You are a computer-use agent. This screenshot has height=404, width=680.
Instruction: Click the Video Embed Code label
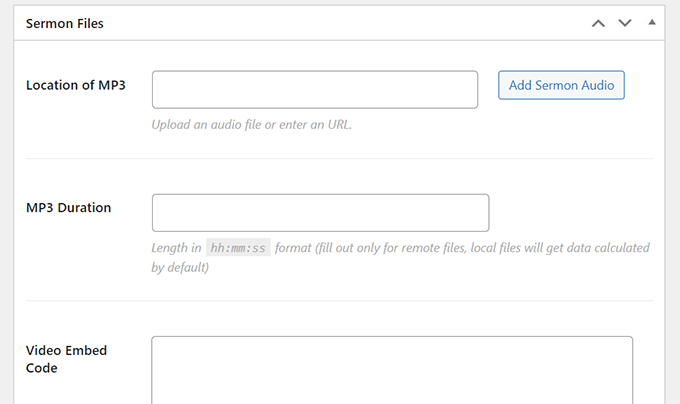(x=67, y=359)
